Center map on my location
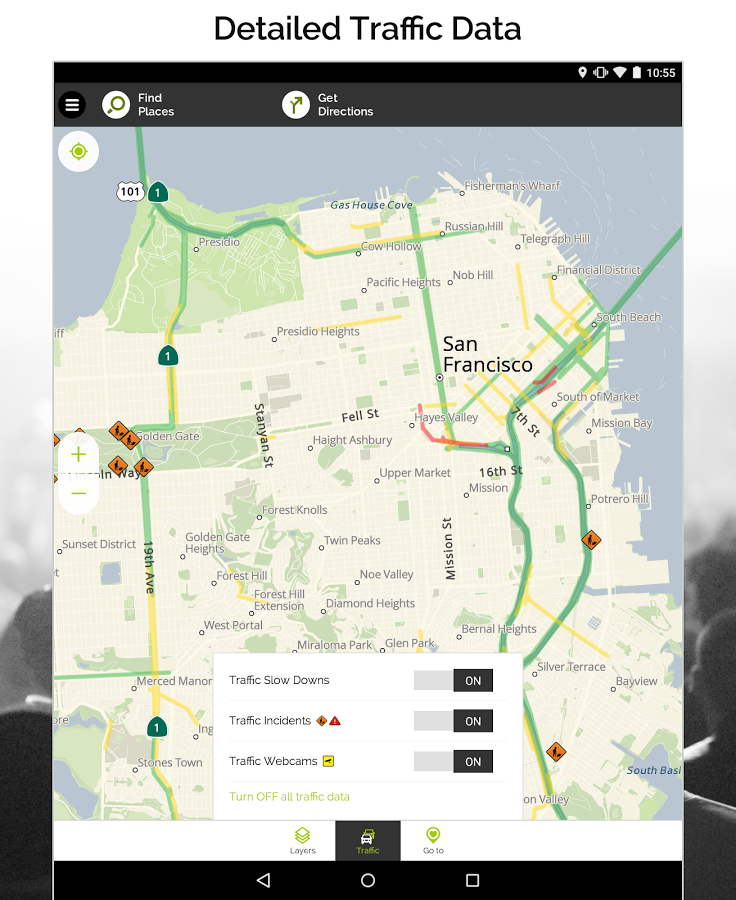 pos(79,152)
